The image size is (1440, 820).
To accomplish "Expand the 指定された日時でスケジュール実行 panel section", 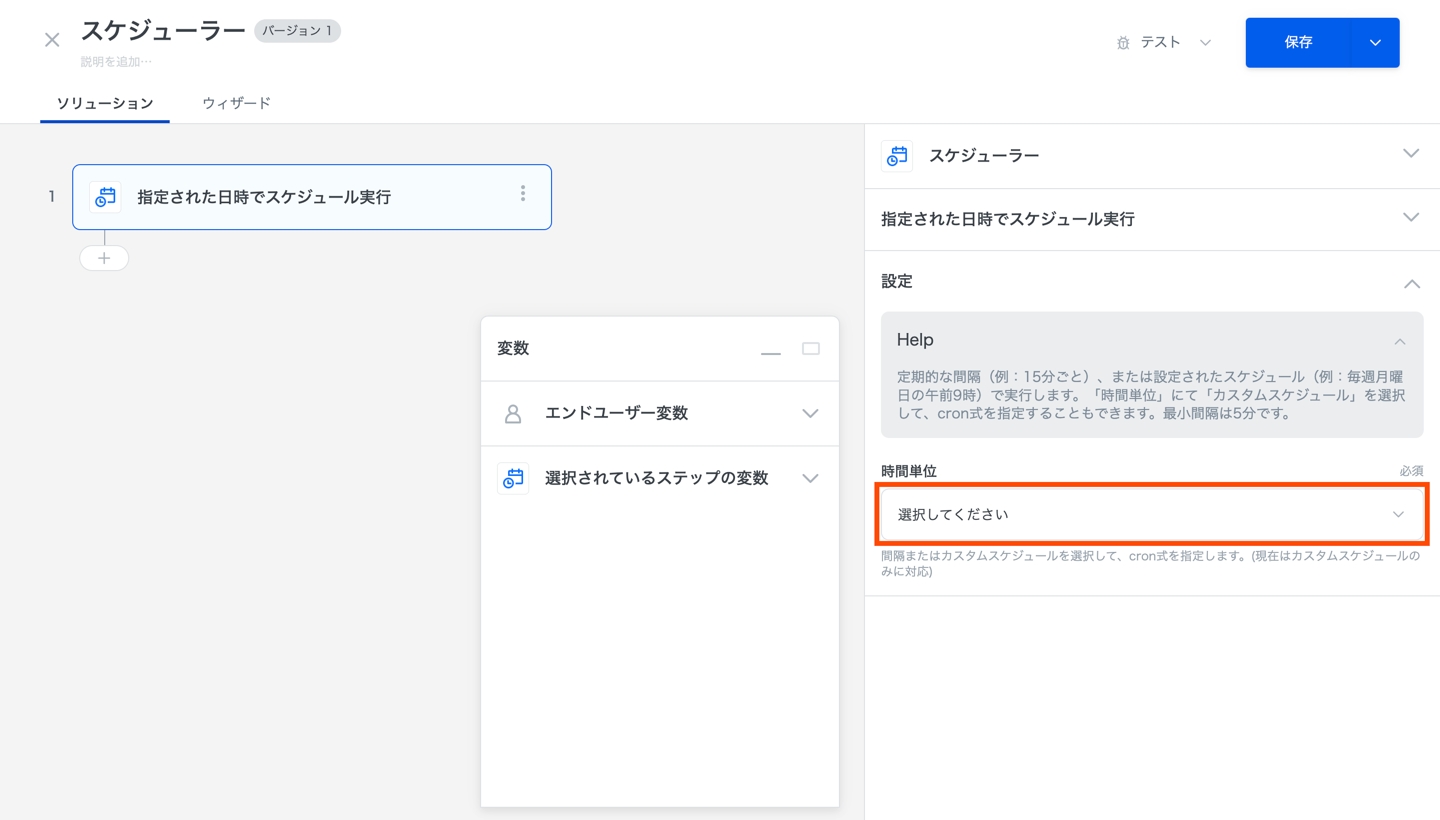I will (x=1411, y=218).
